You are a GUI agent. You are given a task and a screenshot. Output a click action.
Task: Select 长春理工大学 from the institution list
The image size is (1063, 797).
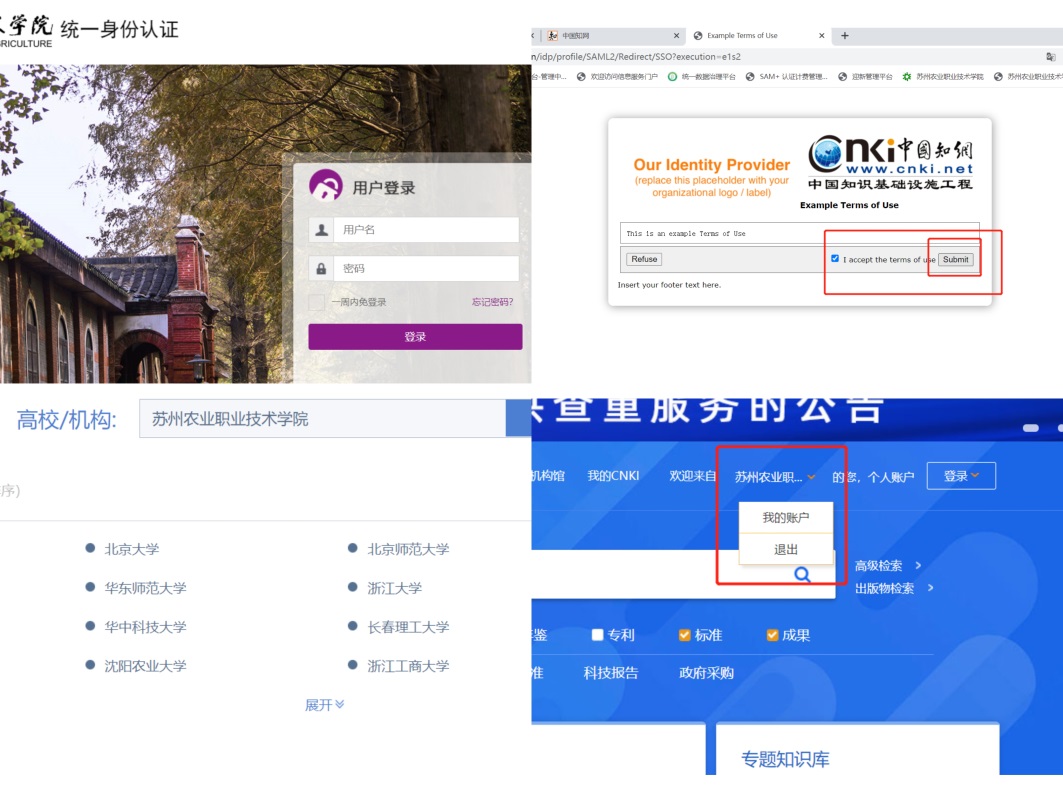pos(408,627)
